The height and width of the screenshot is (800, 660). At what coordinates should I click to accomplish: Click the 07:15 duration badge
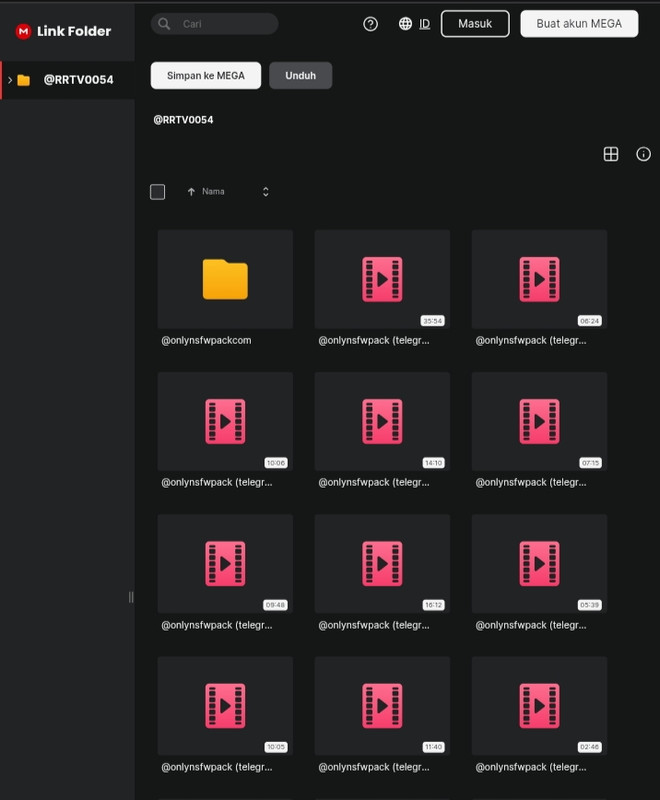pos(590,463)
